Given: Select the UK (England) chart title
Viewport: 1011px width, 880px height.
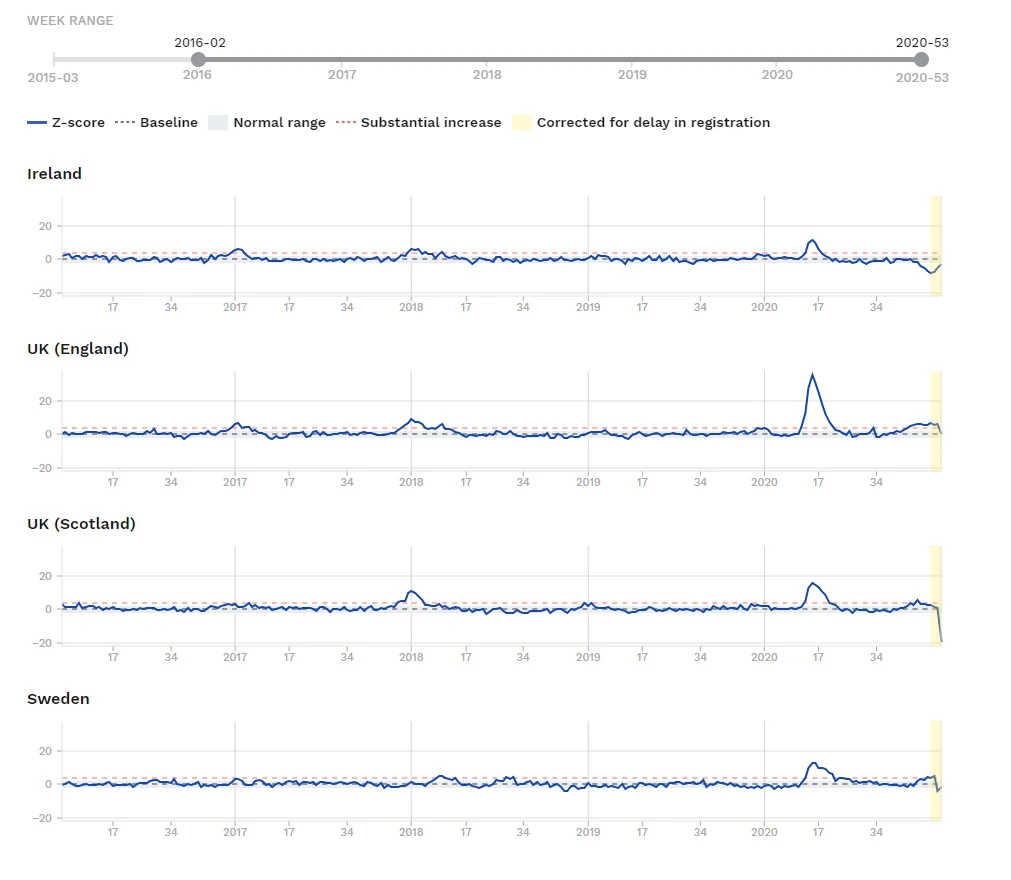Looking at the screenshot, I should [78, 349].
